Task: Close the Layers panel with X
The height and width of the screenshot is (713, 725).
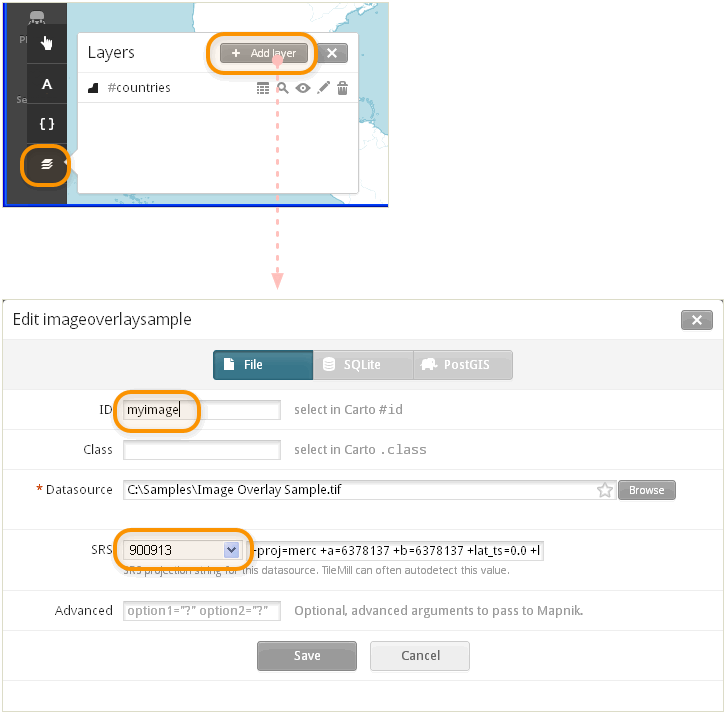Action: (332, 53)
